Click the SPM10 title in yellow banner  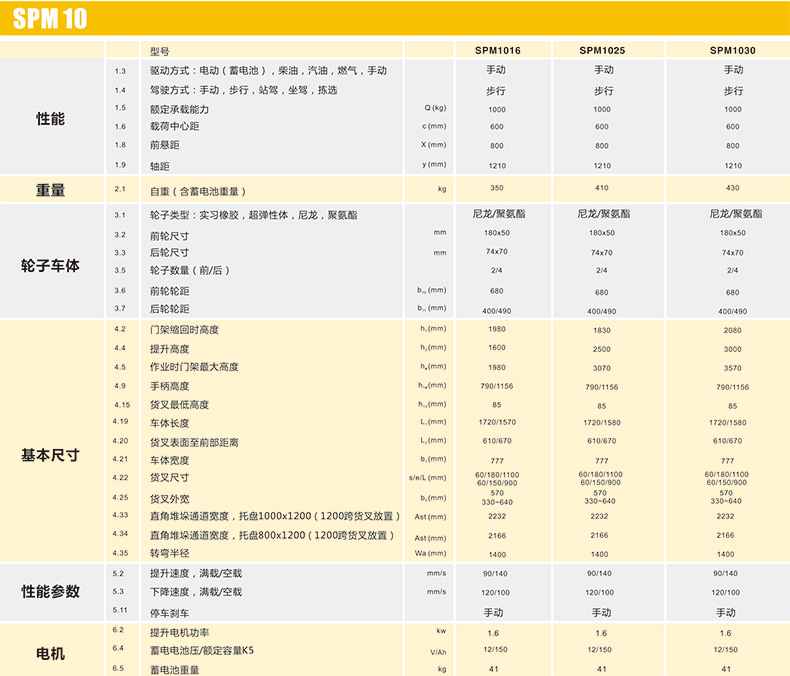[x=52, y=19]
